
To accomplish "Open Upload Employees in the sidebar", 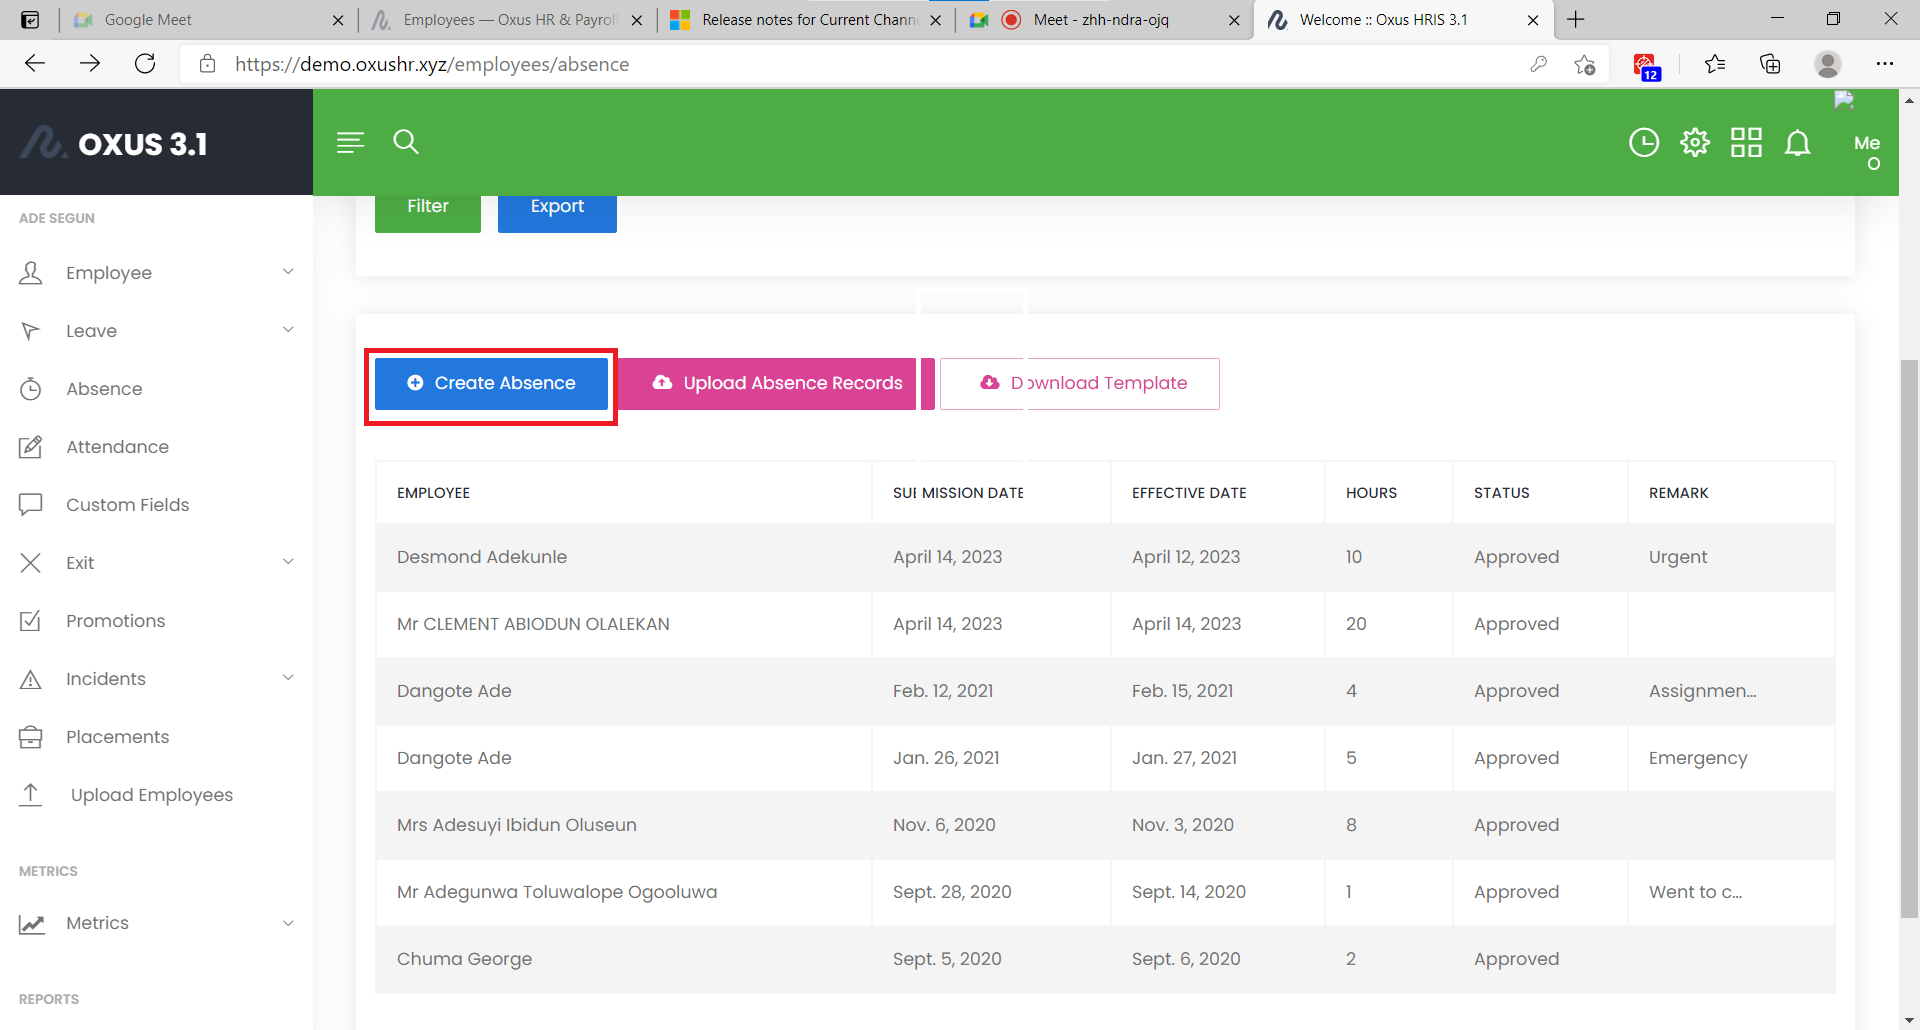I will point(151,795).
